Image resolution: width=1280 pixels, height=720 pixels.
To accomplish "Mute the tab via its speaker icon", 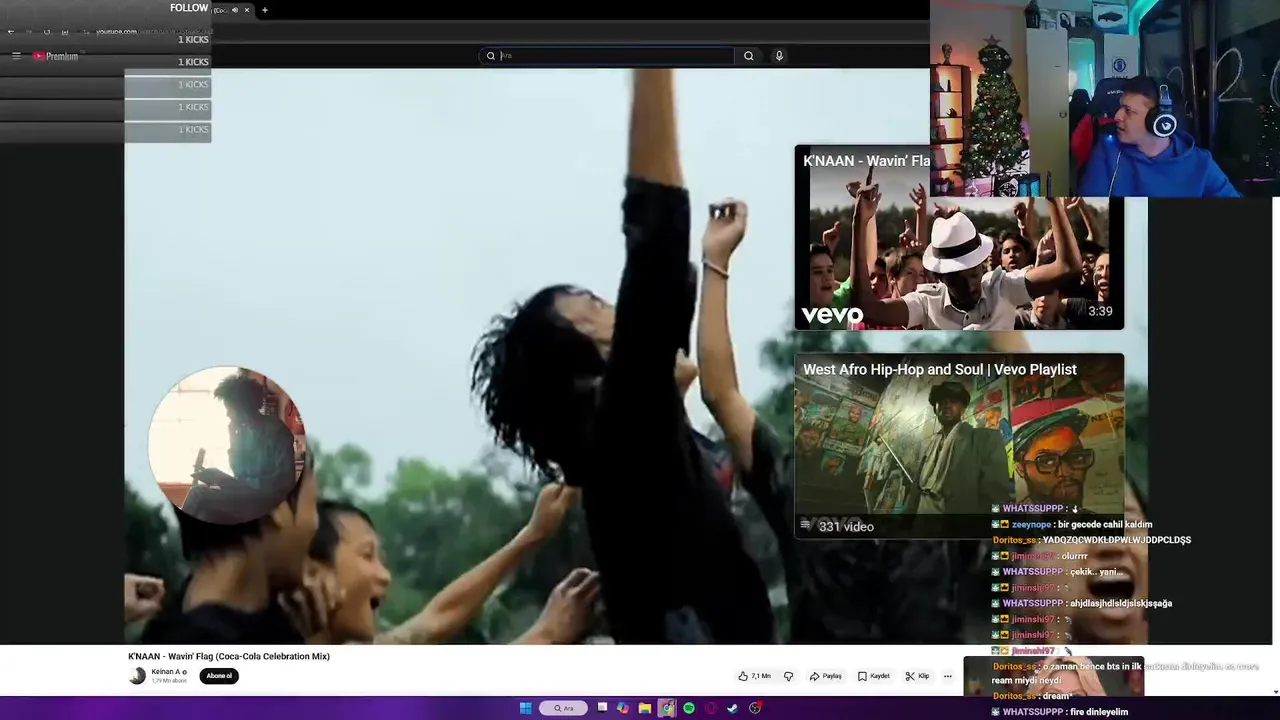I will [235, 10].
